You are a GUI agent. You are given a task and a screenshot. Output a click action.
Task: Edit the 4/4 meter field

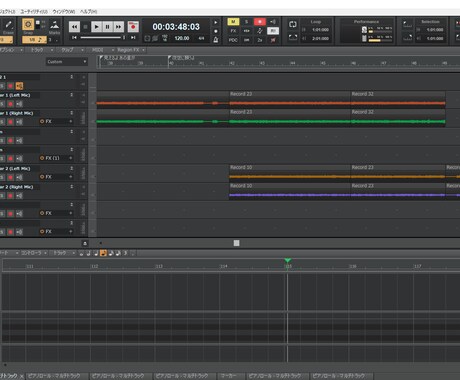(x=201, y=38)
